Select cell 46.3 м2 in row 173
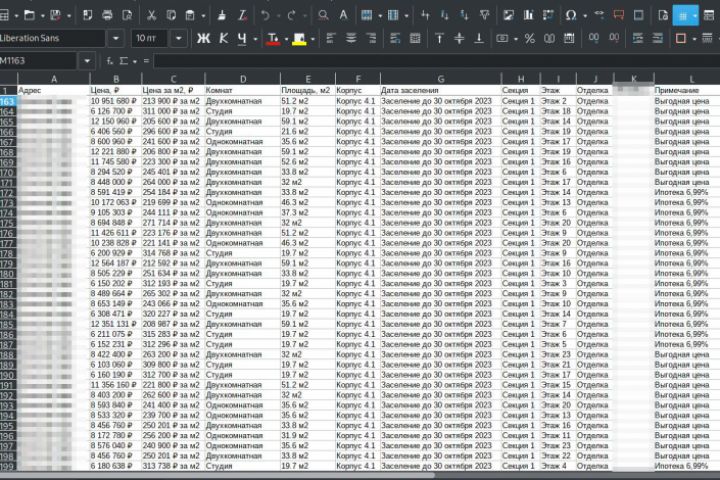The height and width of the screenshot is (480, 720). (308, 203)
